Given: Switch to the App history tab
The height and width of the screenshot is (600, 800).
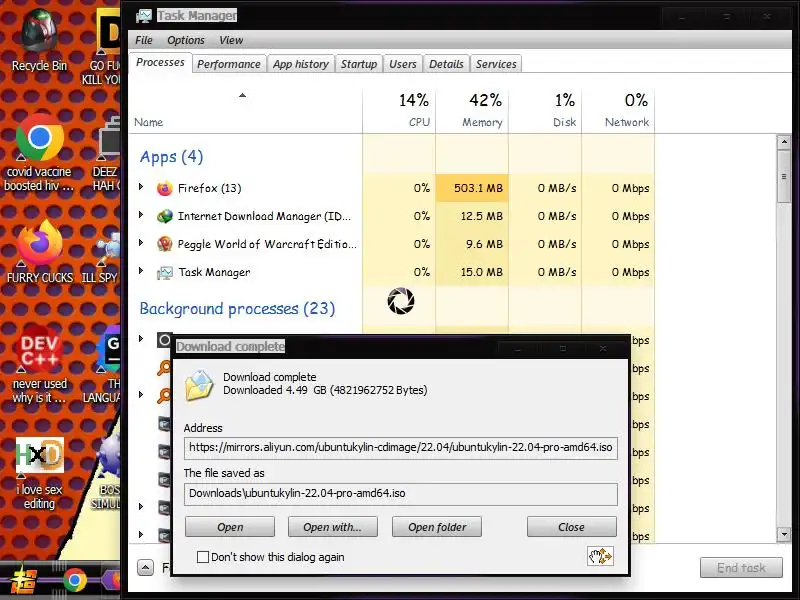Looking at the screenshot, I should [301, 64].
